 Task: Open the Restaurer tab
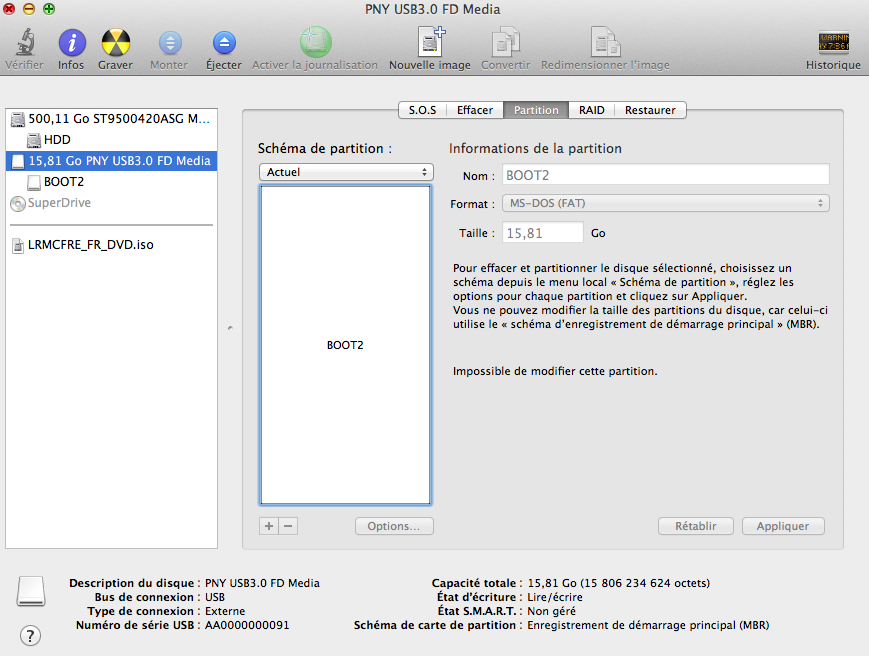(650, 110)
